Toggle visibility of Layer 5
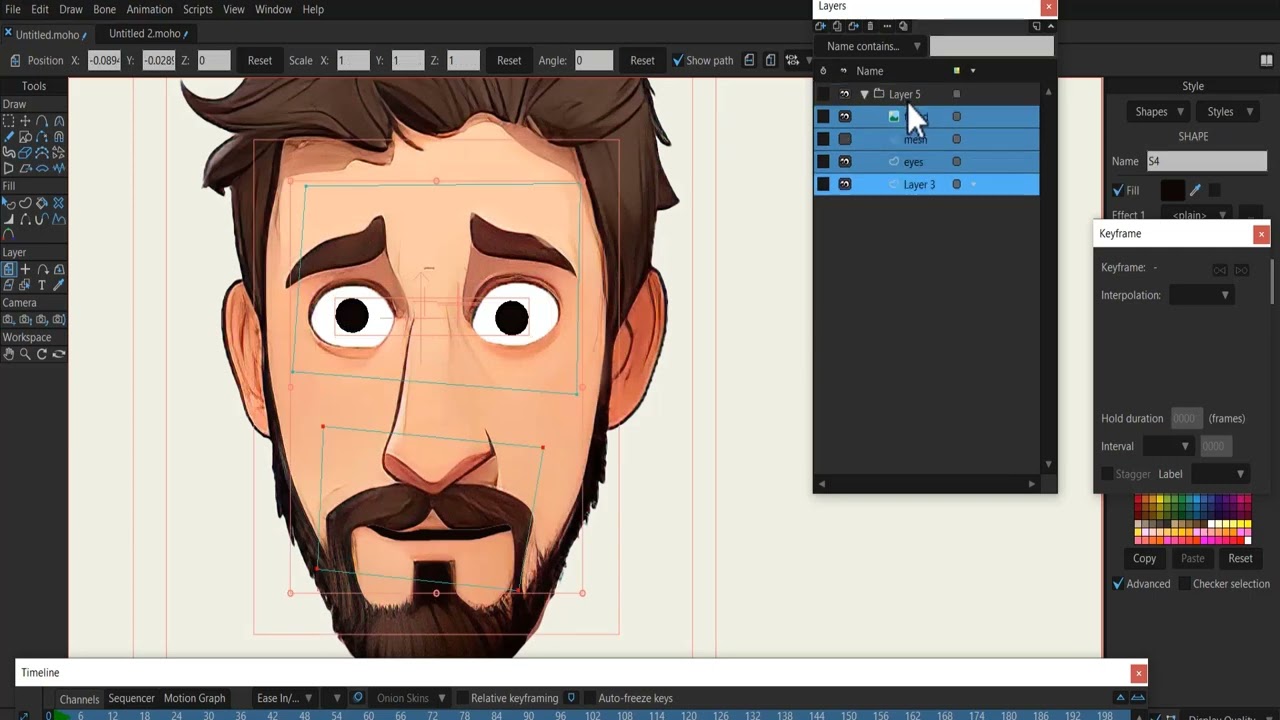The width and height of the screenshot is (1280, 720). click(845, 94)
